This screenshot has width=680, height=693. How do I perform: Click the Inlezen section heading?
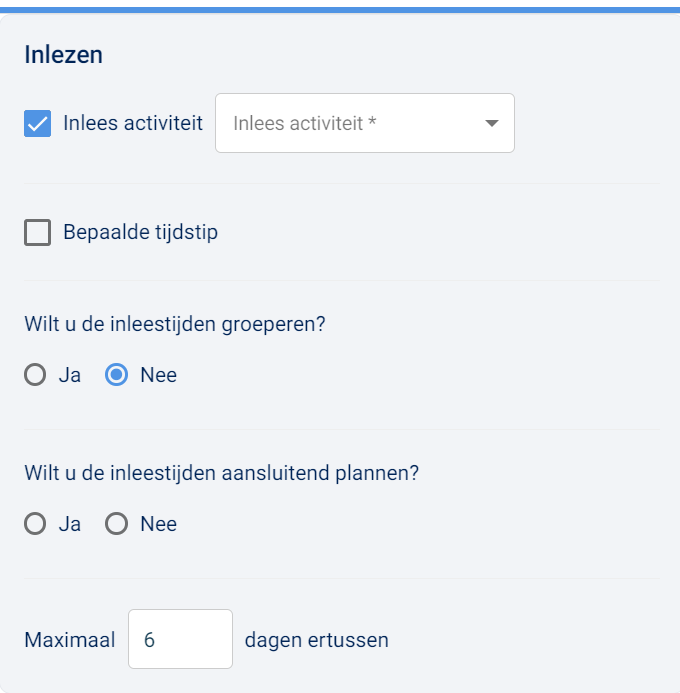pyautogui.click(x=63, y=55)
